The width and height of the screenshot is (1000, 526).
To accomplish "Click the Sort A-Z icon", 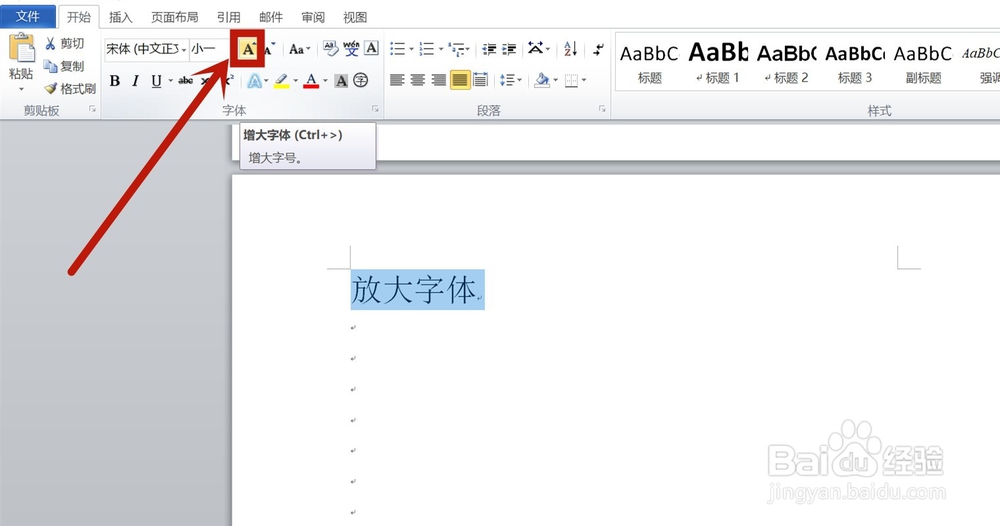I will (x=570, y=48).
